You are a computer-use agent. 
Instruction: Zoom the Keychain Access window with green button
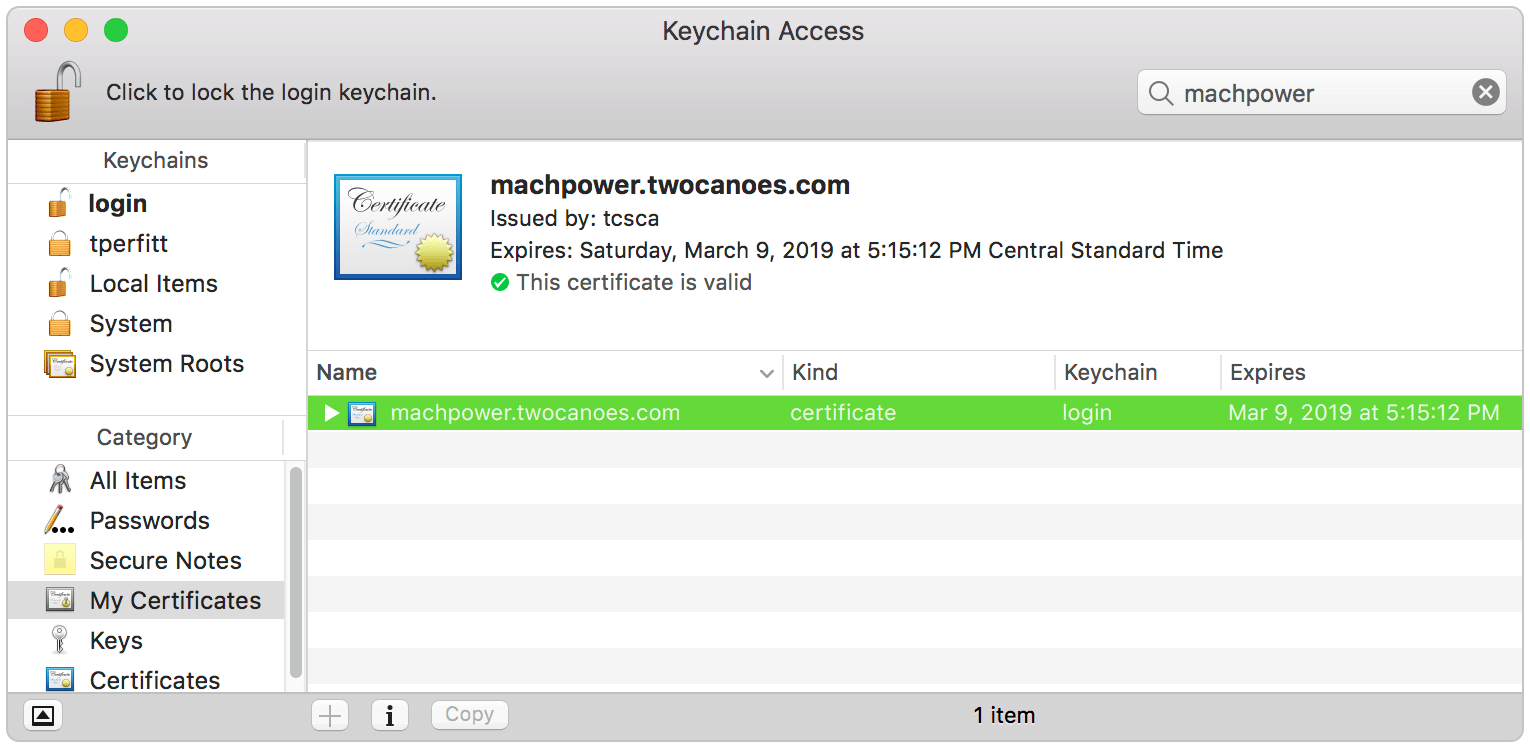pyautogui.click(x=116, y=31)
